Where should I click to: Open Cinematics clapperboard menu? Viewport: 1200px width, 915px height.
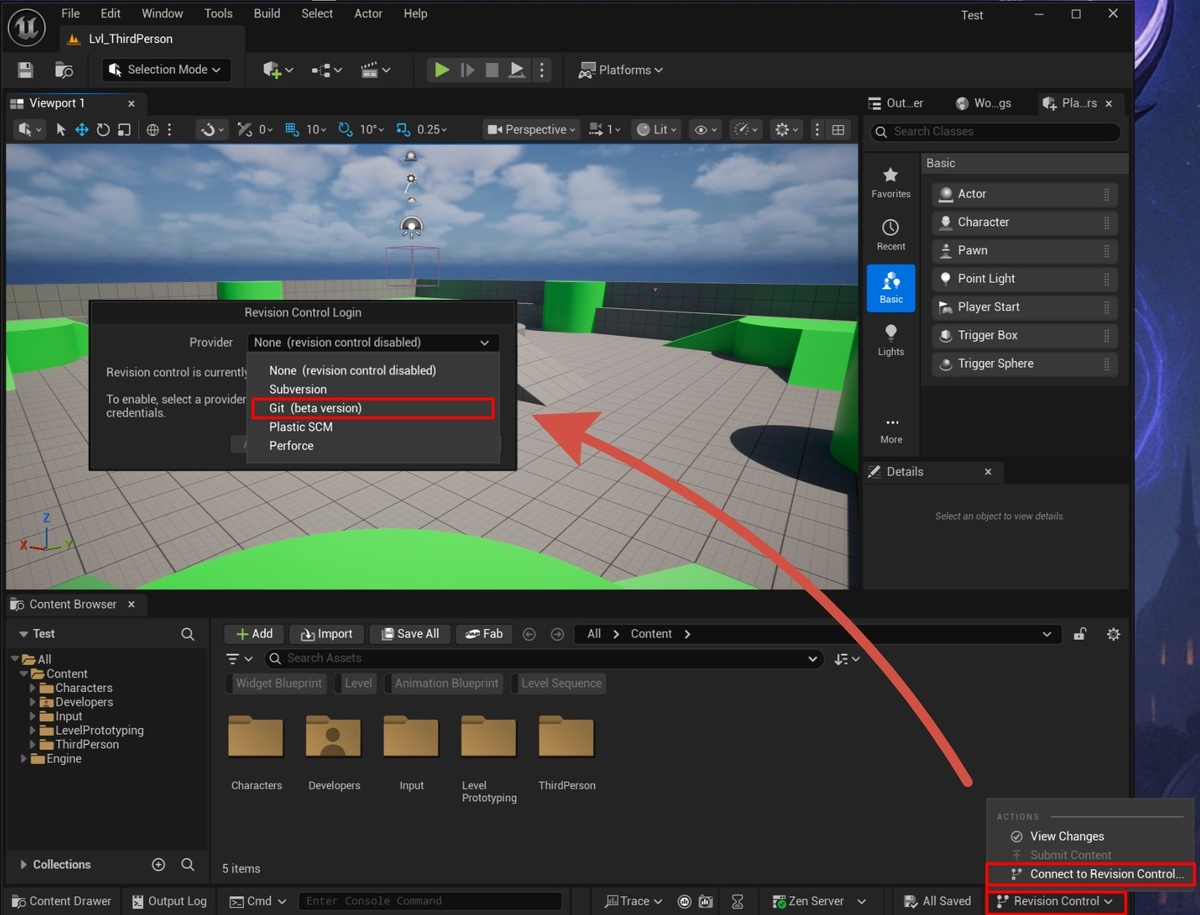click(375, 70)
